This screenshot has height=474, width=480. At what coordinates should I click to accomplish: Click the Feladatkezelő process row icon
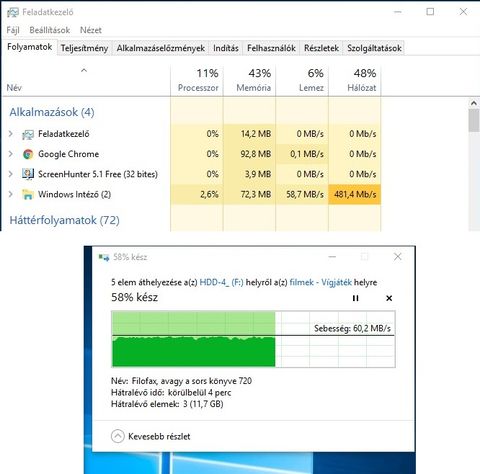click(28, 134)
